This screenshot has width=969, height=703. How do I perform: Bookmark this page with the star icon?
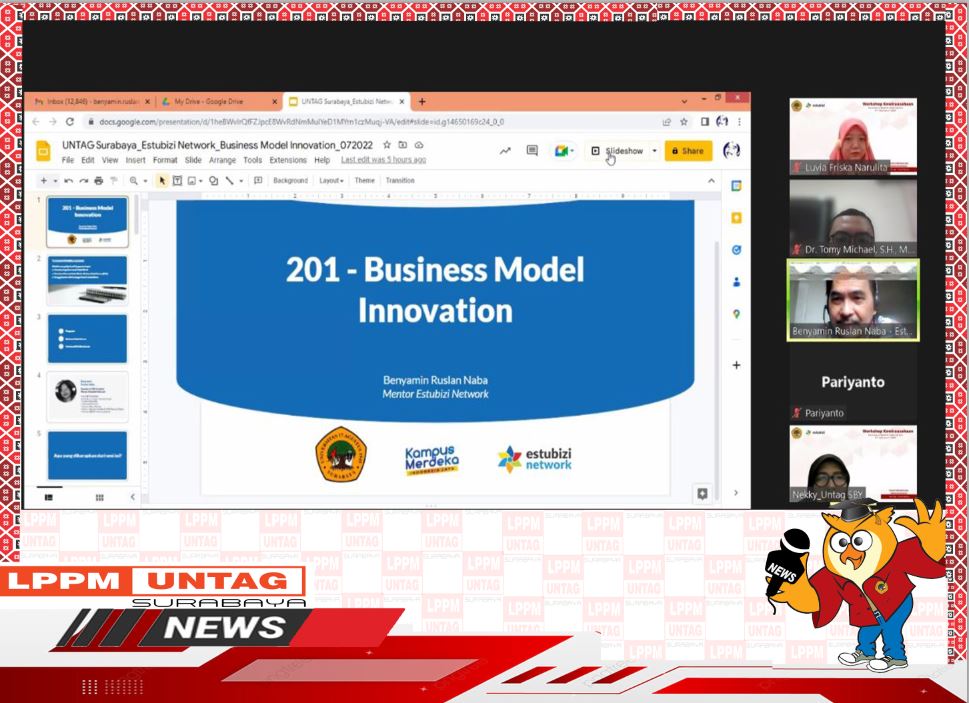[x=683, y=122]
